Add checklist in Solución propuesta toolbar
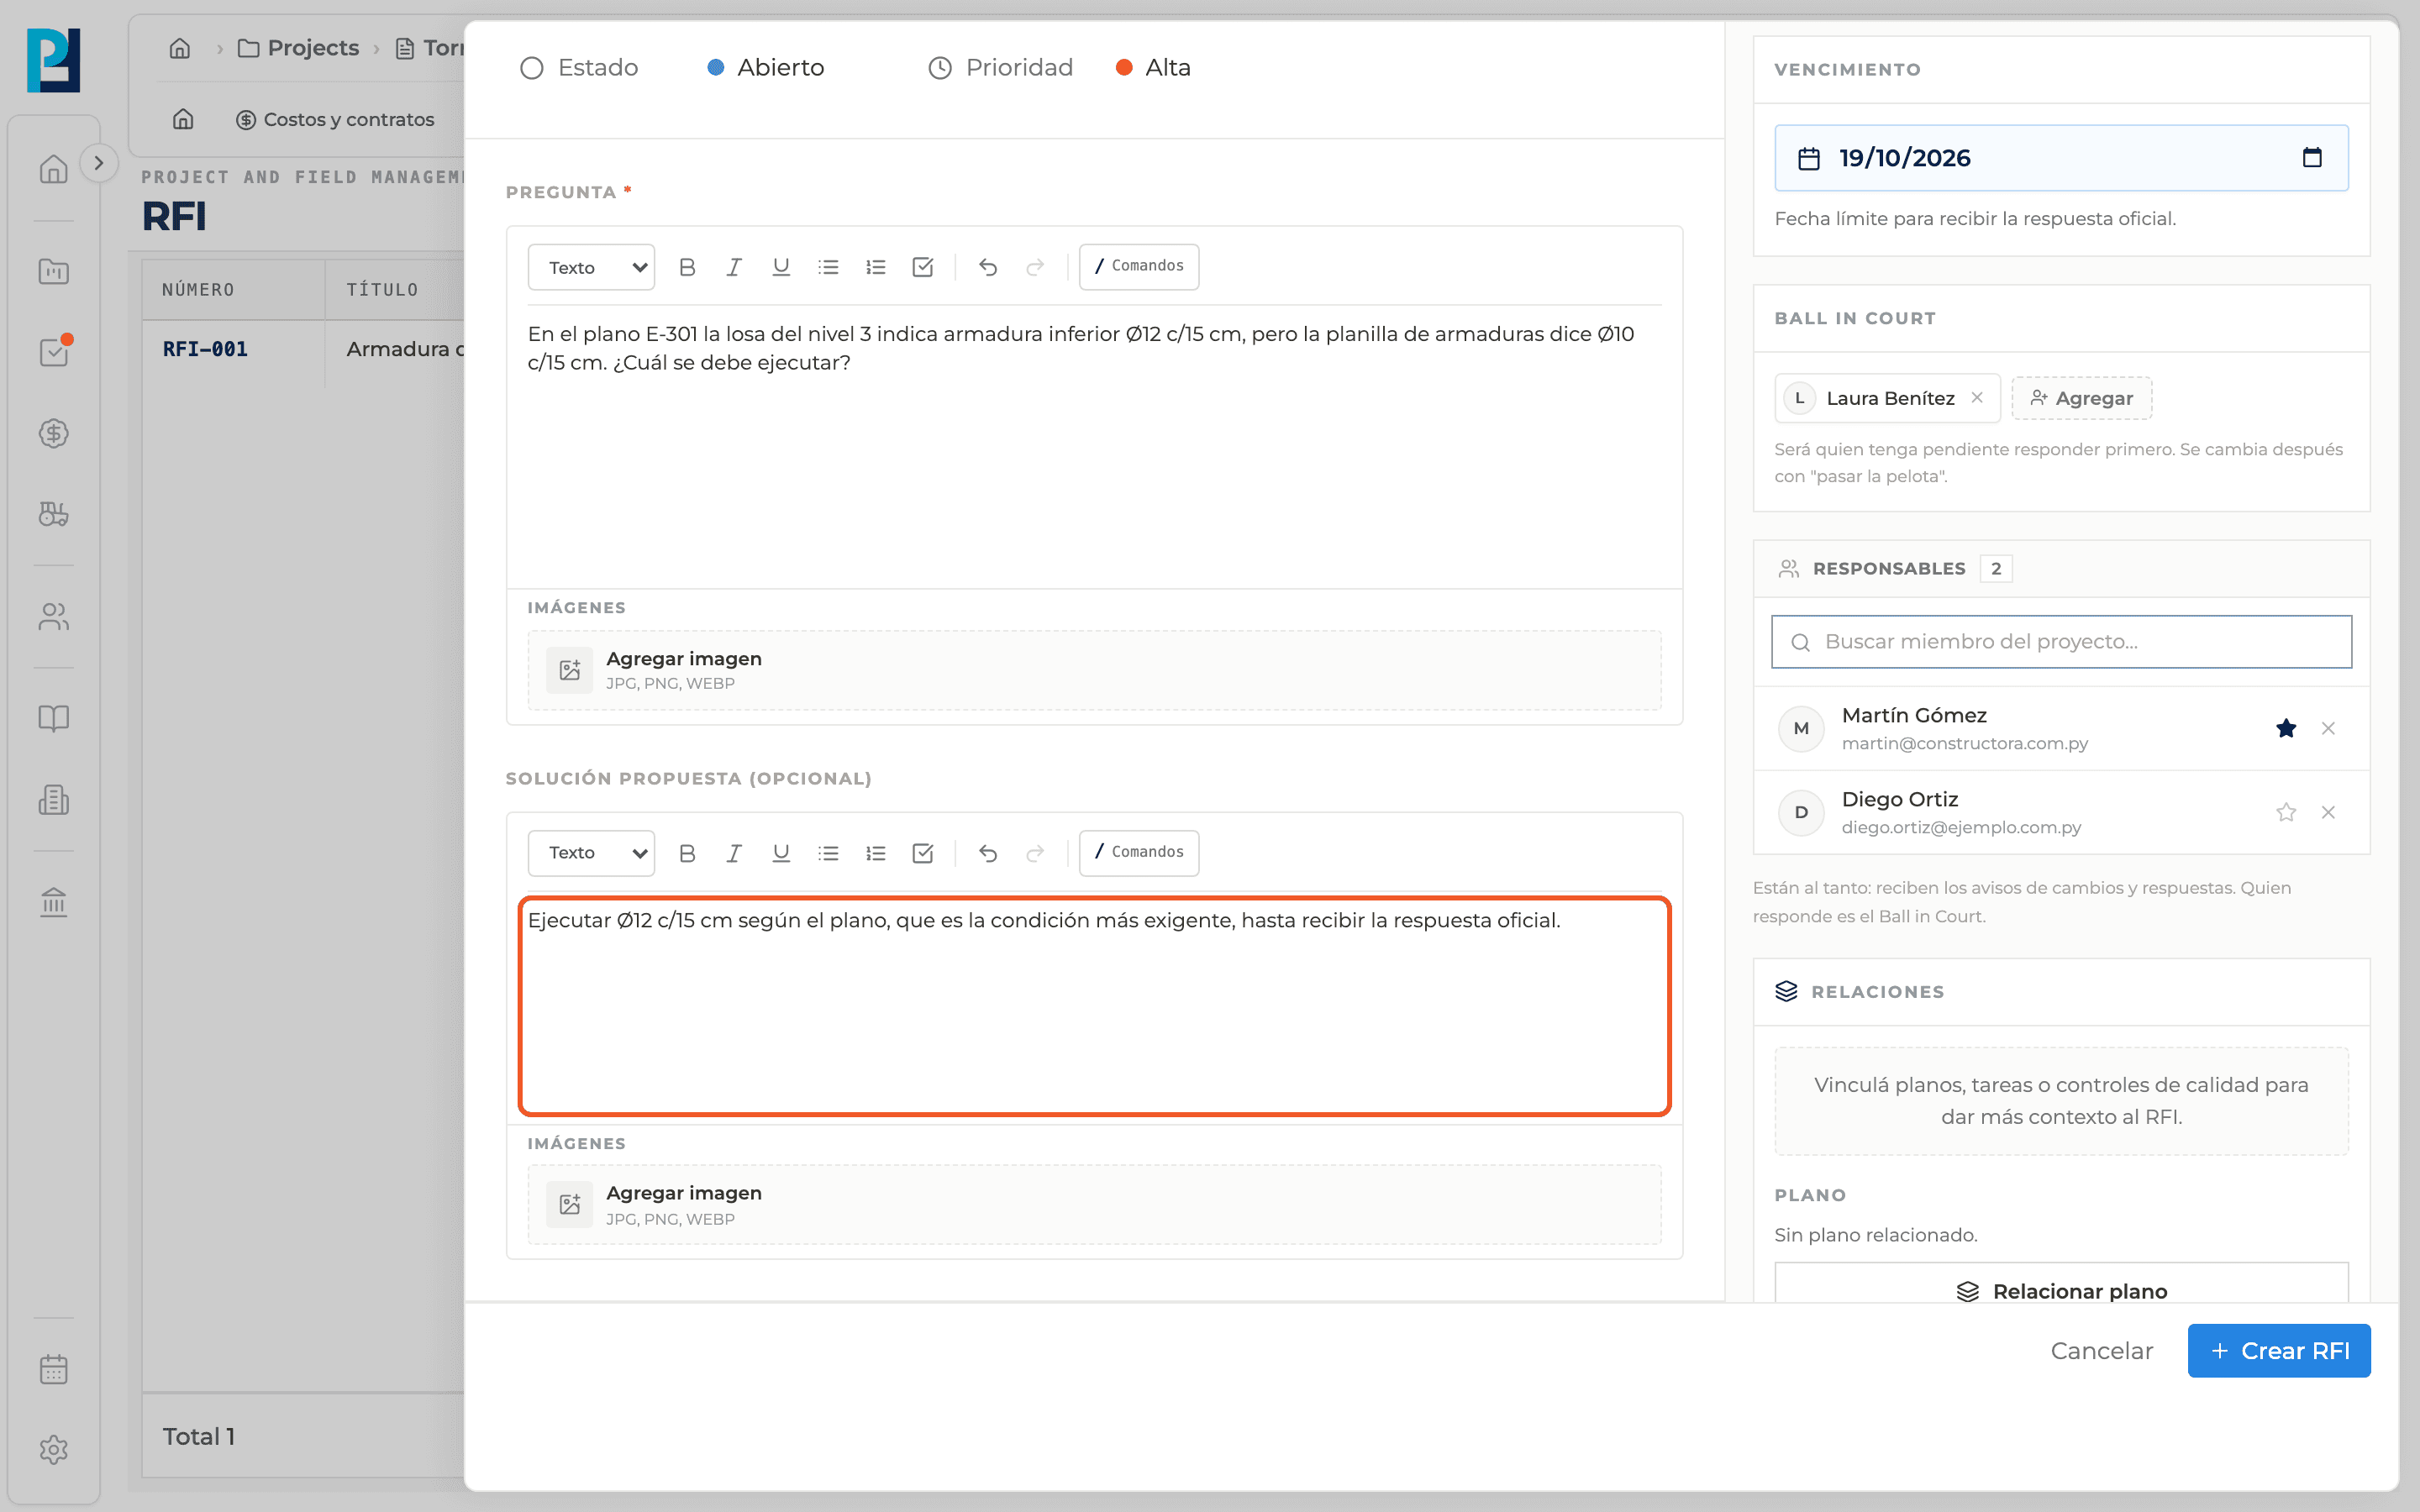2420x1512 pixels. pyautogui.click(x=923, y=853)
